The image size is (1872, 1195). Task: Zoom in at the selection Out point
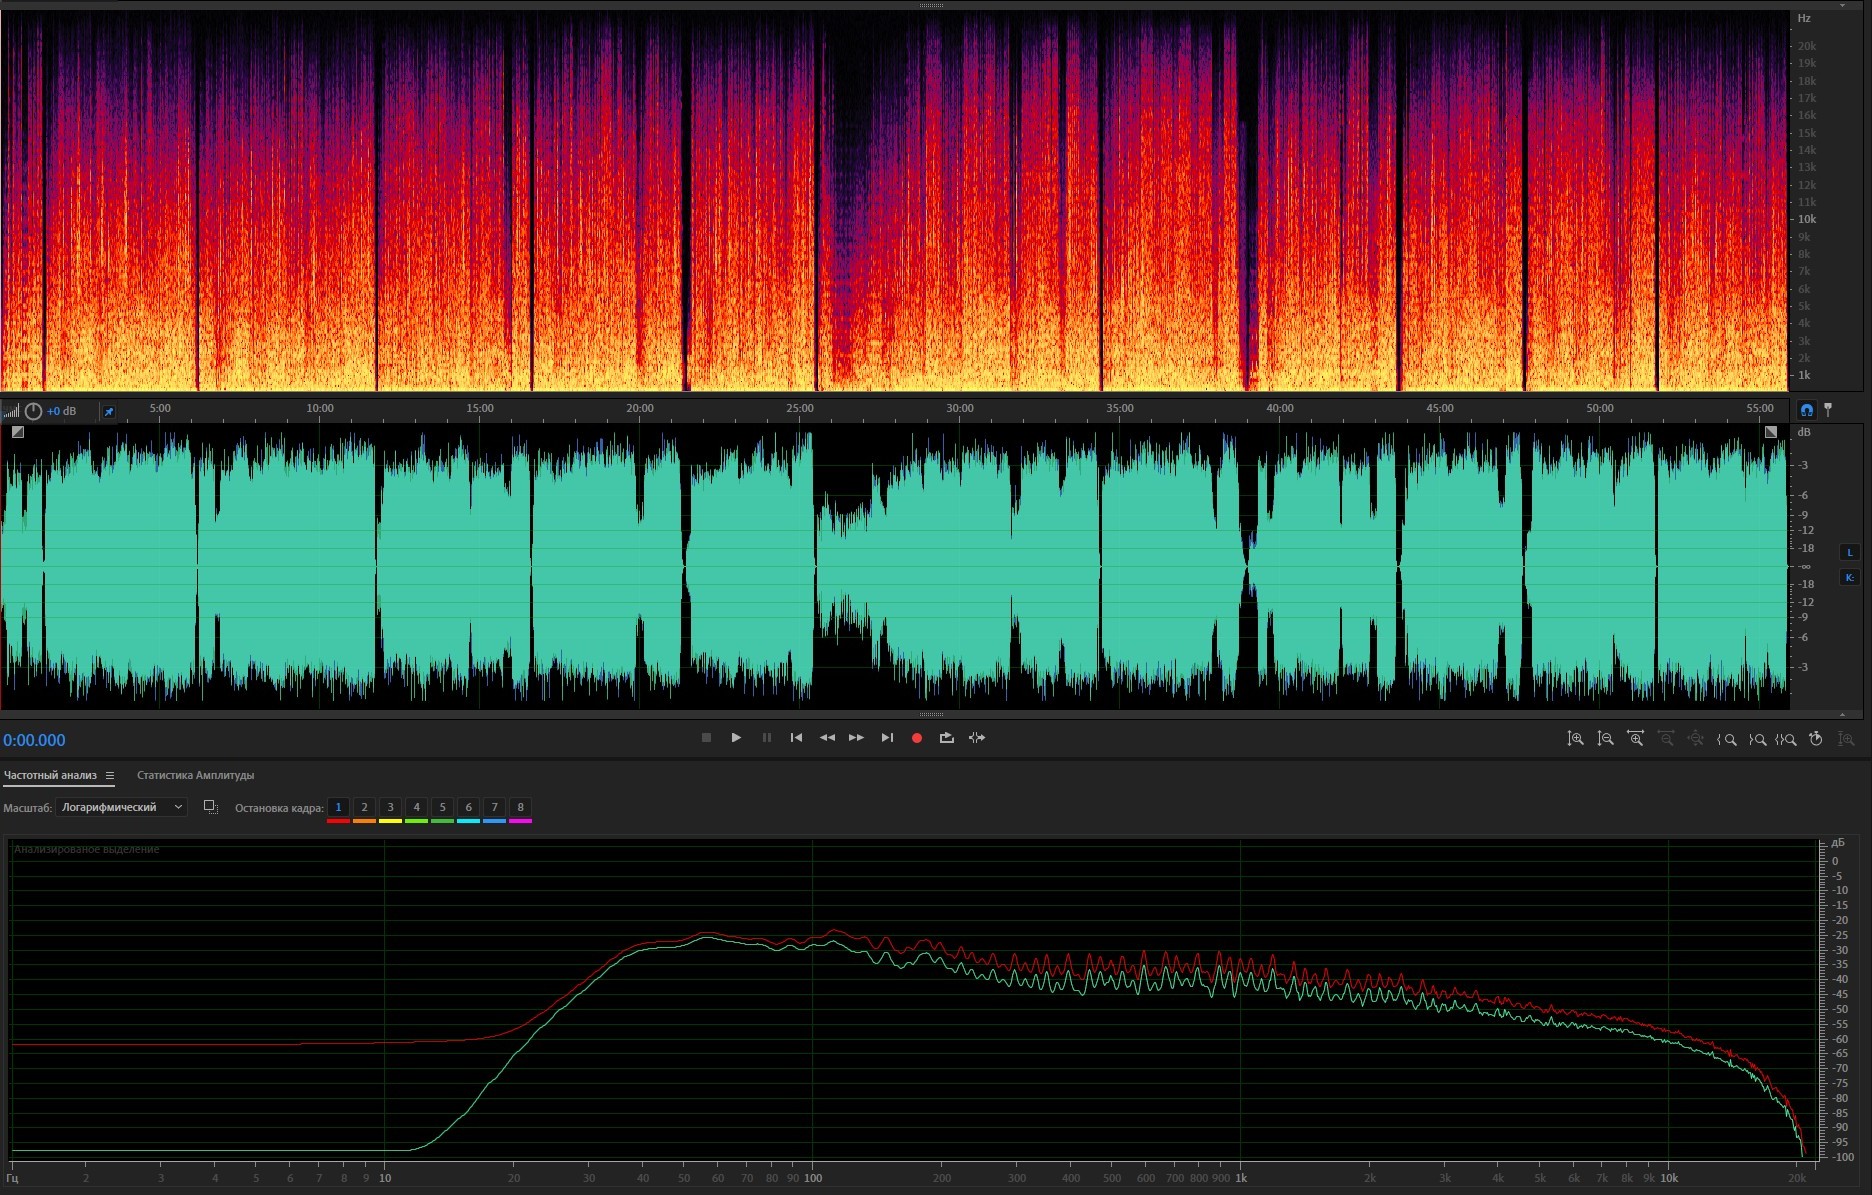click(x=1757, y=740)
